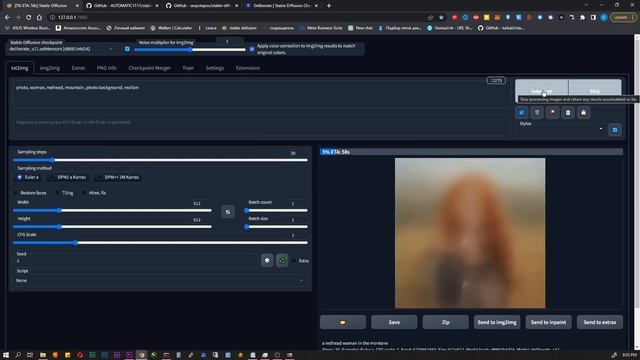The height and width of the screenshot is (360, 640).
Task: Click the blue refresh icon beside Styles
Action: (x=615, y=130)
